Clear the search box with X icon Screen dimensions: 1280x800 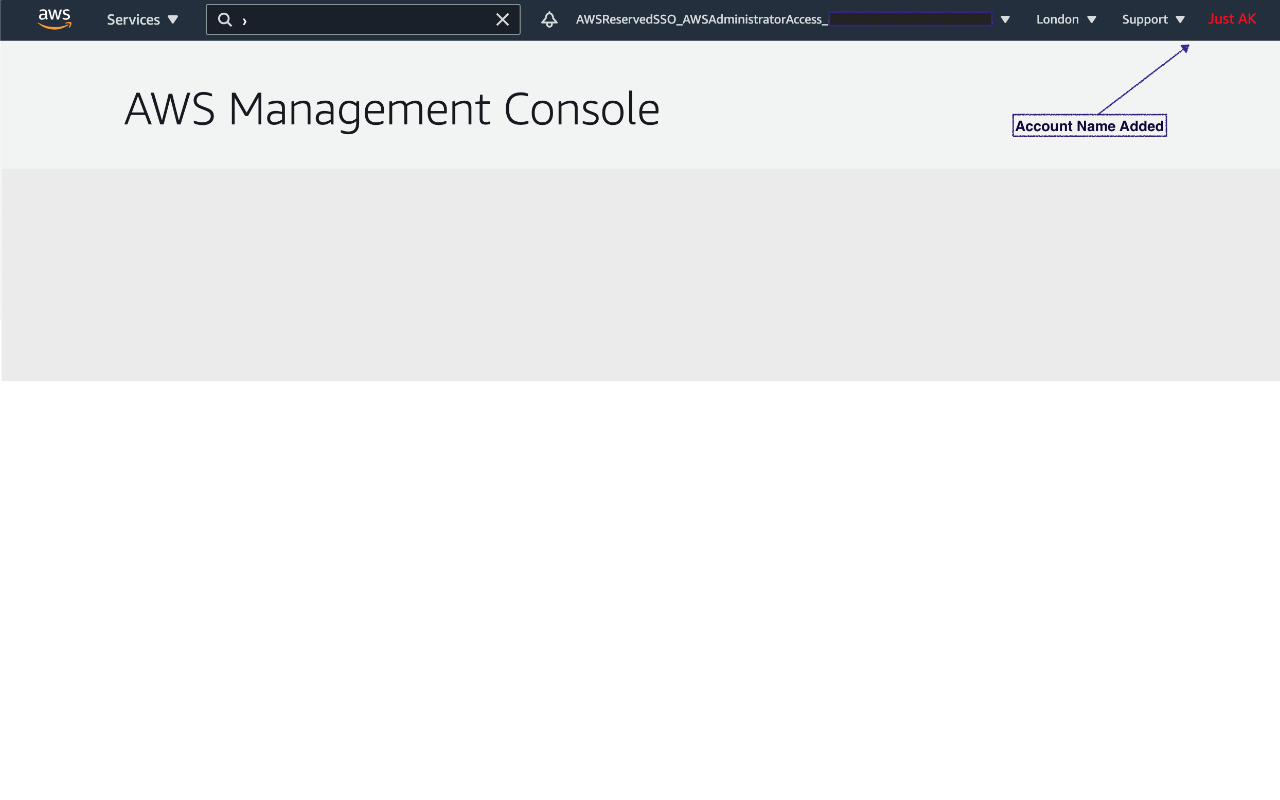pyautogui.click(x=503, y=20)
